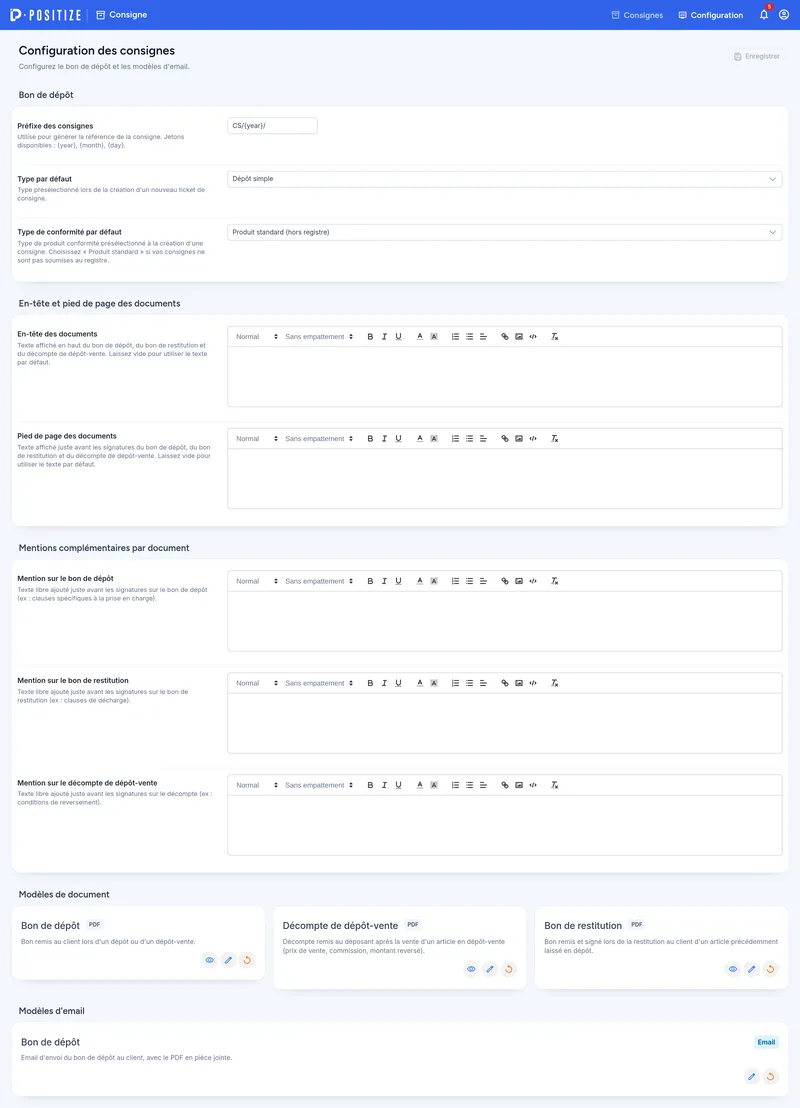Preview the Bon de dépôt PDF model
The image size is (800, 1108).
click(x=210, y=960)
